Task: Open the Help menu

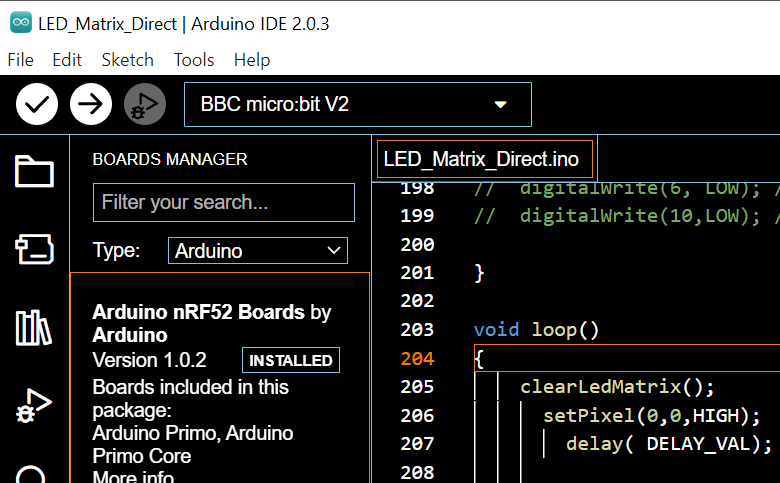Action: click(x=252, y=60)
